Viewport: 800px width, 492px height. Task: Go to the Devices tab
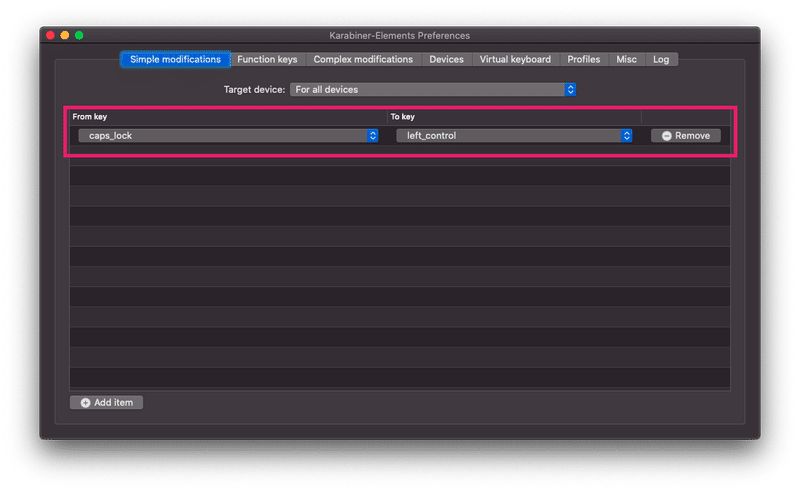(x=446, y=59)
